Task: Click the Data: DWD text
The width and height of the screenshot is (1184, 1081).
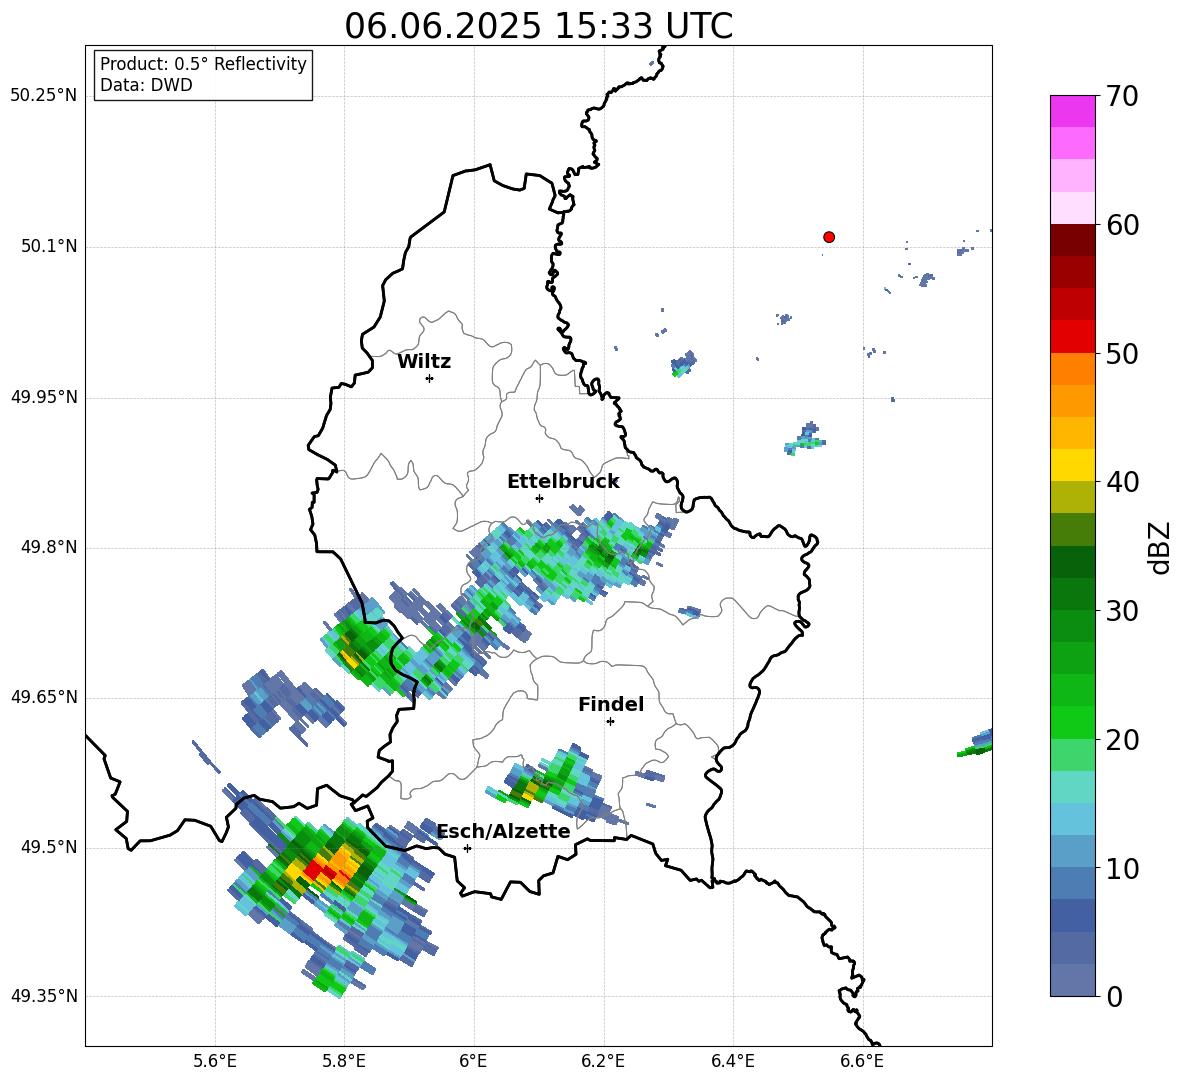Action: (146, 85)
